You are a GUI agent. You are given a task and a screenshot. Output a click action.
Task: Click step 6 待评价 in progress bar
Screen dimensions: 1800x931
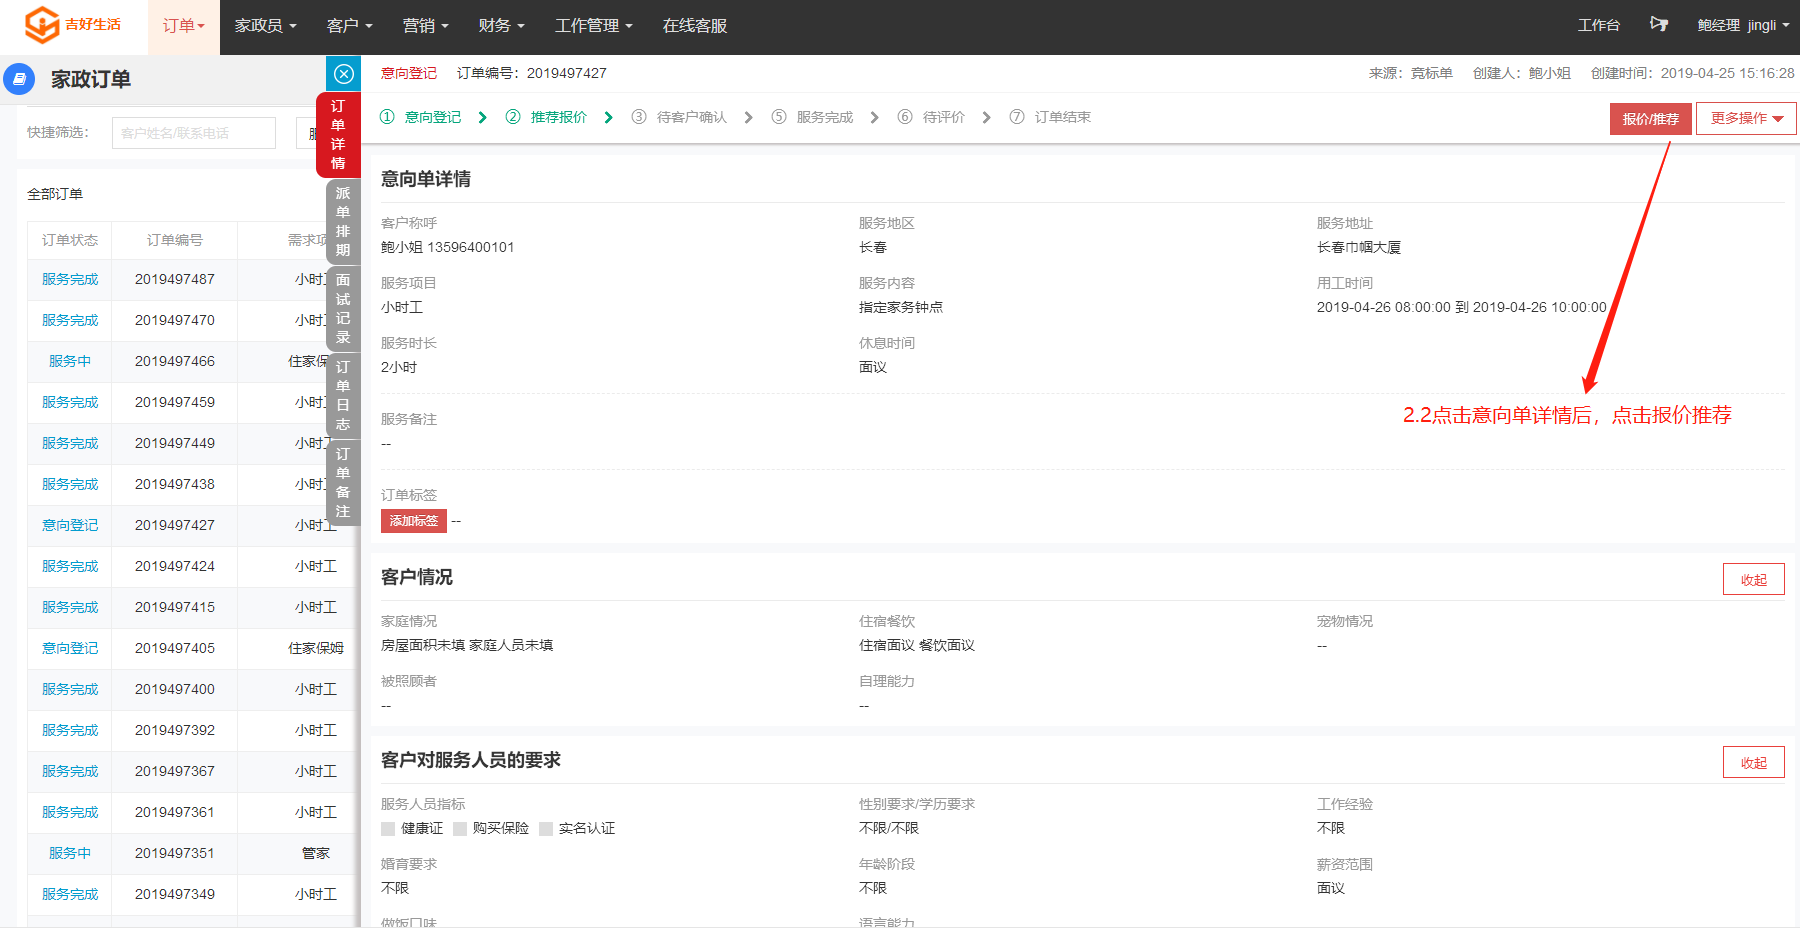931,117
